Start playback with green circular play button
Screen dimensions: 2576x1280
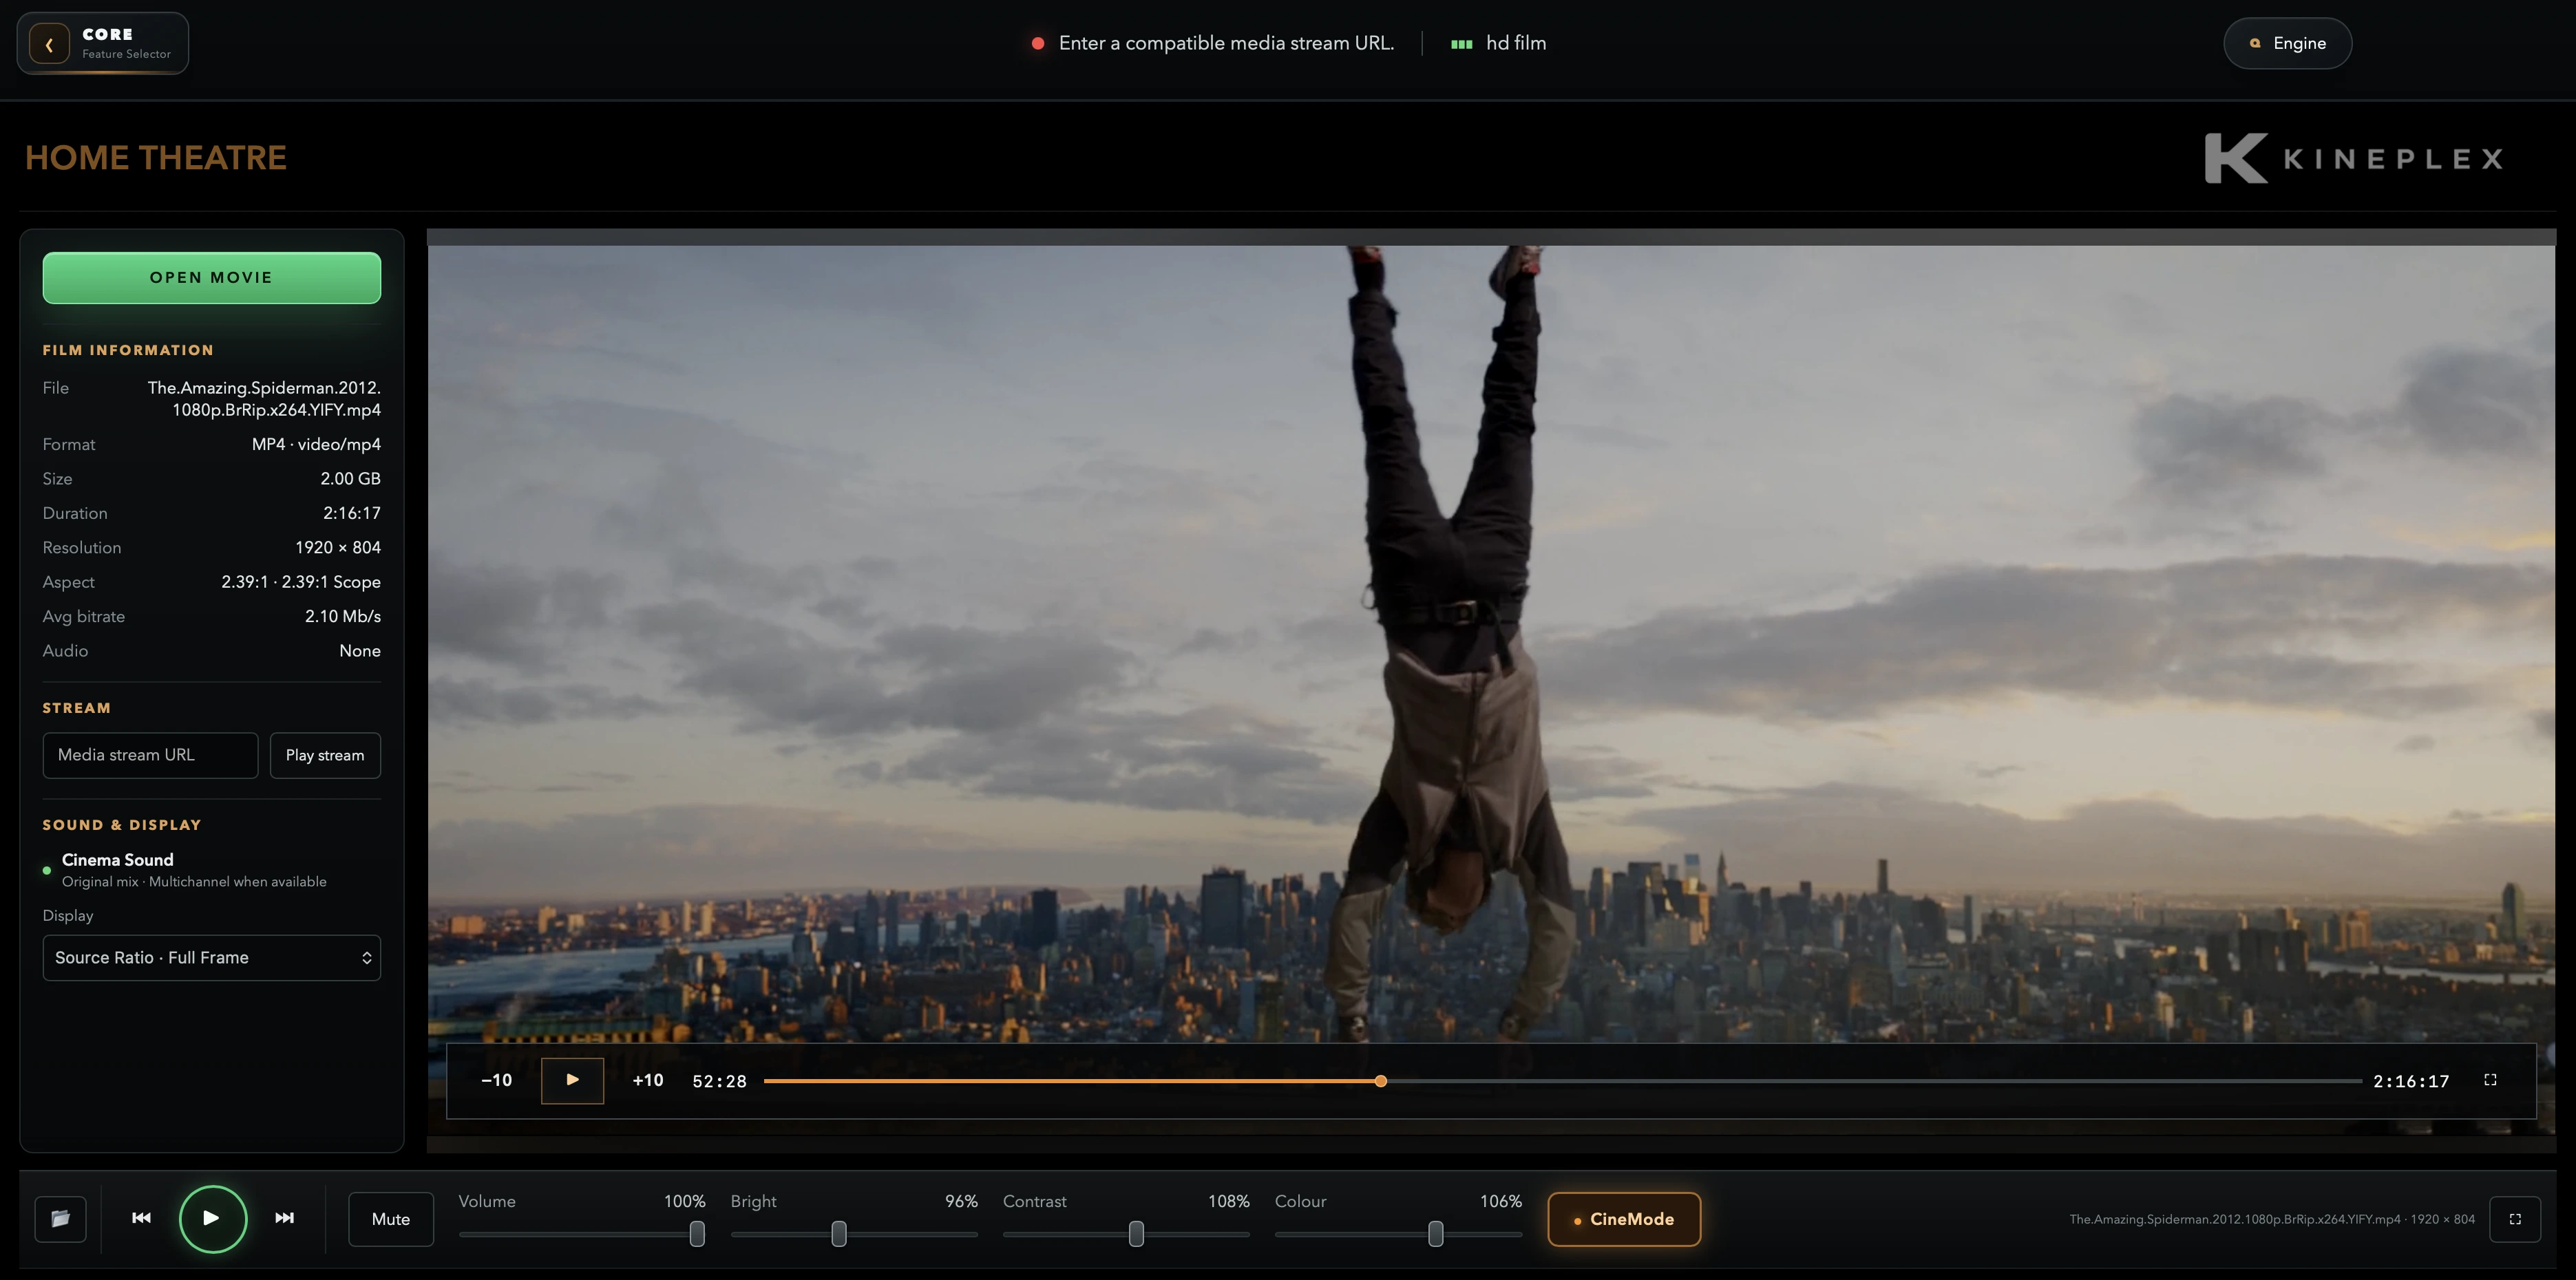[x=212, y=1218]
